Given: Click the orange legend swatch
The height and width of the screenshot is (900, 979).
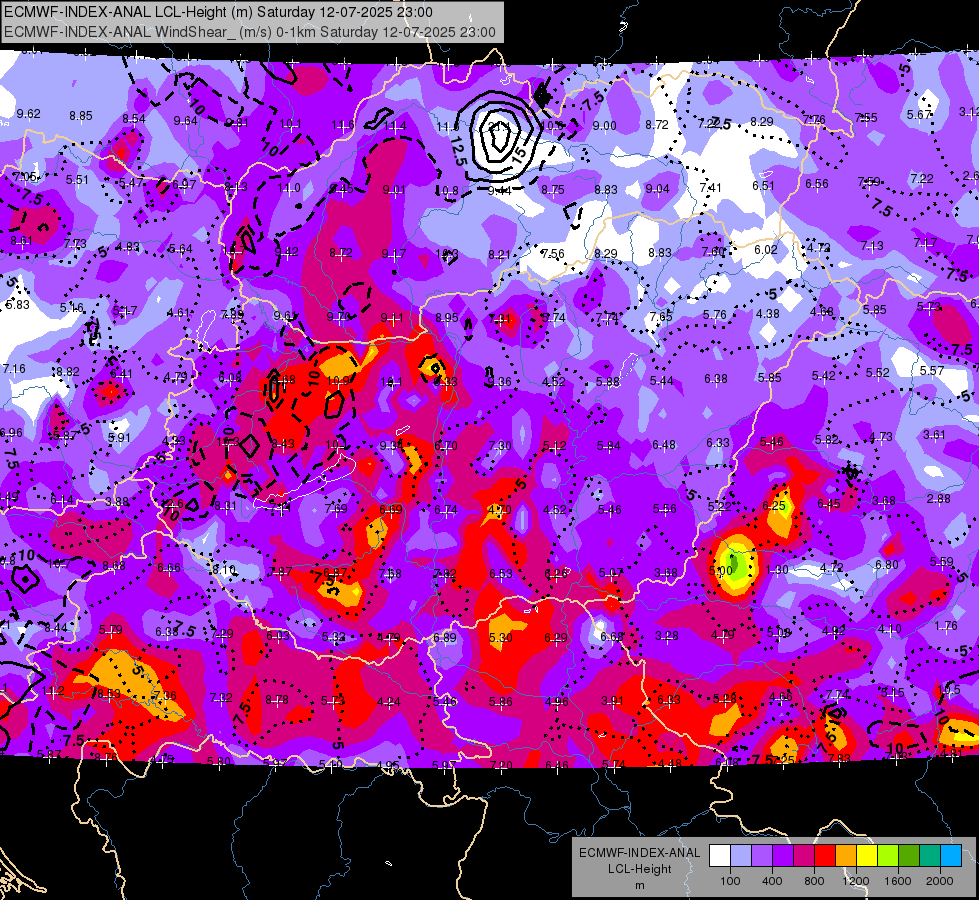Looking at the screenshot, I should point(845,856).
